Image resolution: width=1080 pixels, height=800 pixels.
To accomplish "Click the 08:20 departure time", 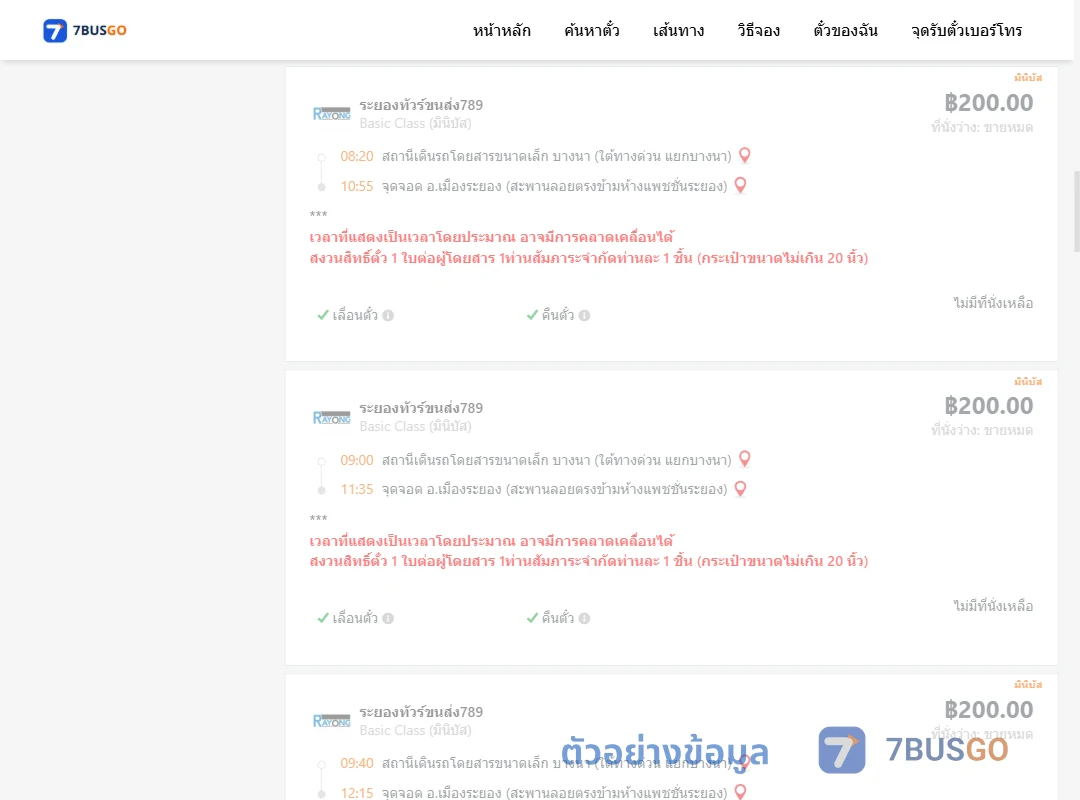I will click(x=357, y=156).
